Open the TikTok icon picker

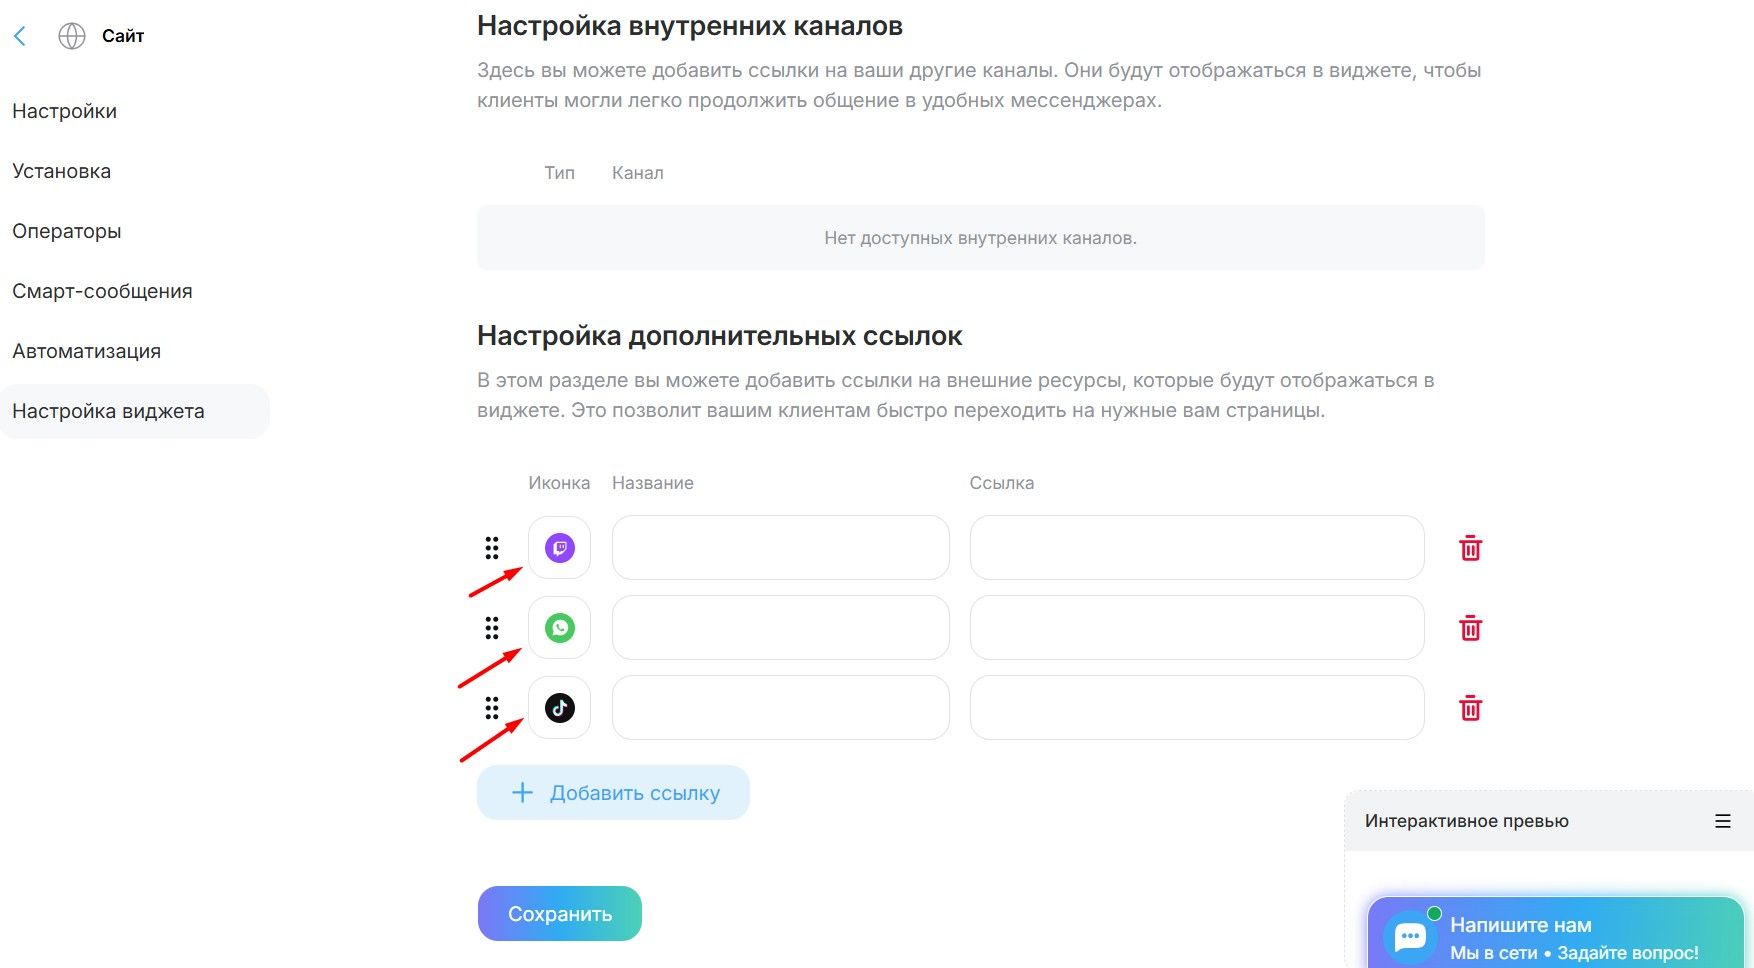pyautogui.click(x=559, y=708)
